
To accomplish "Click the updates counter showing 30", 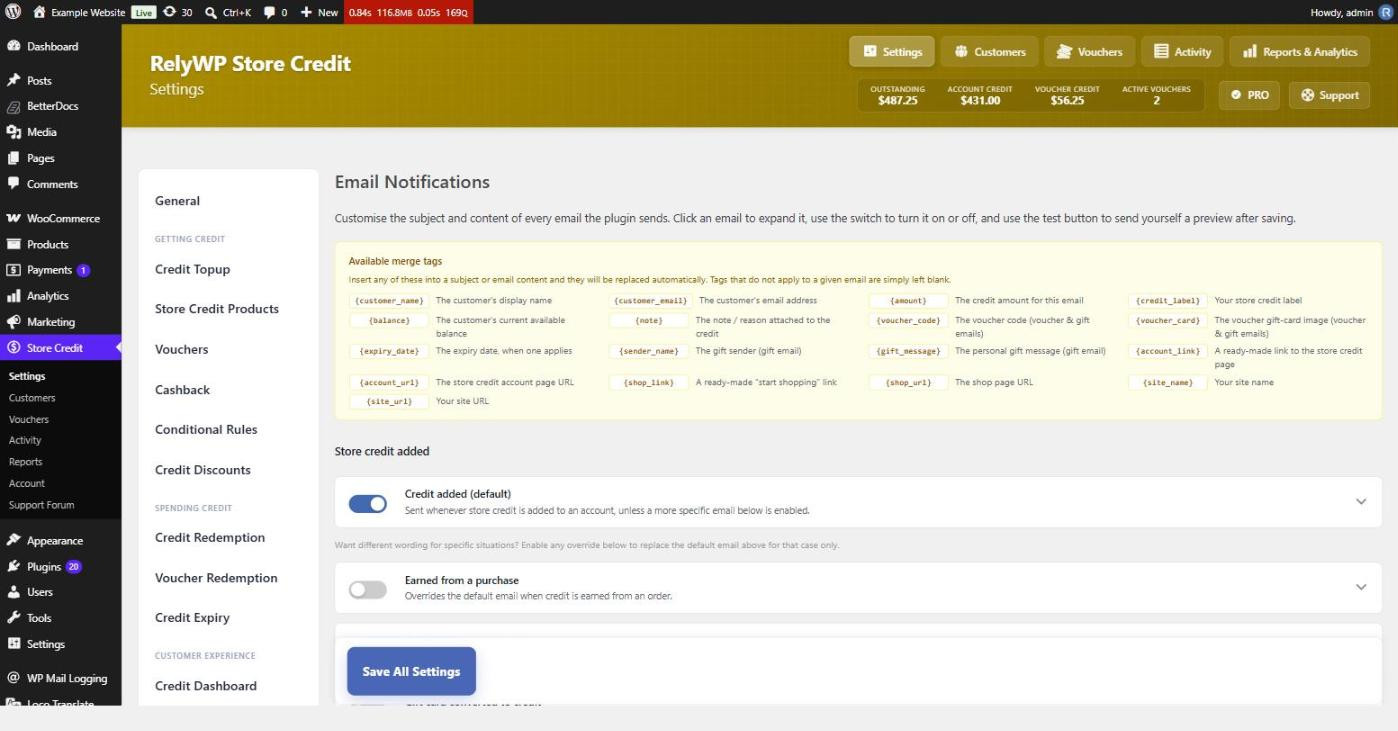I will (x=178, y=12).
